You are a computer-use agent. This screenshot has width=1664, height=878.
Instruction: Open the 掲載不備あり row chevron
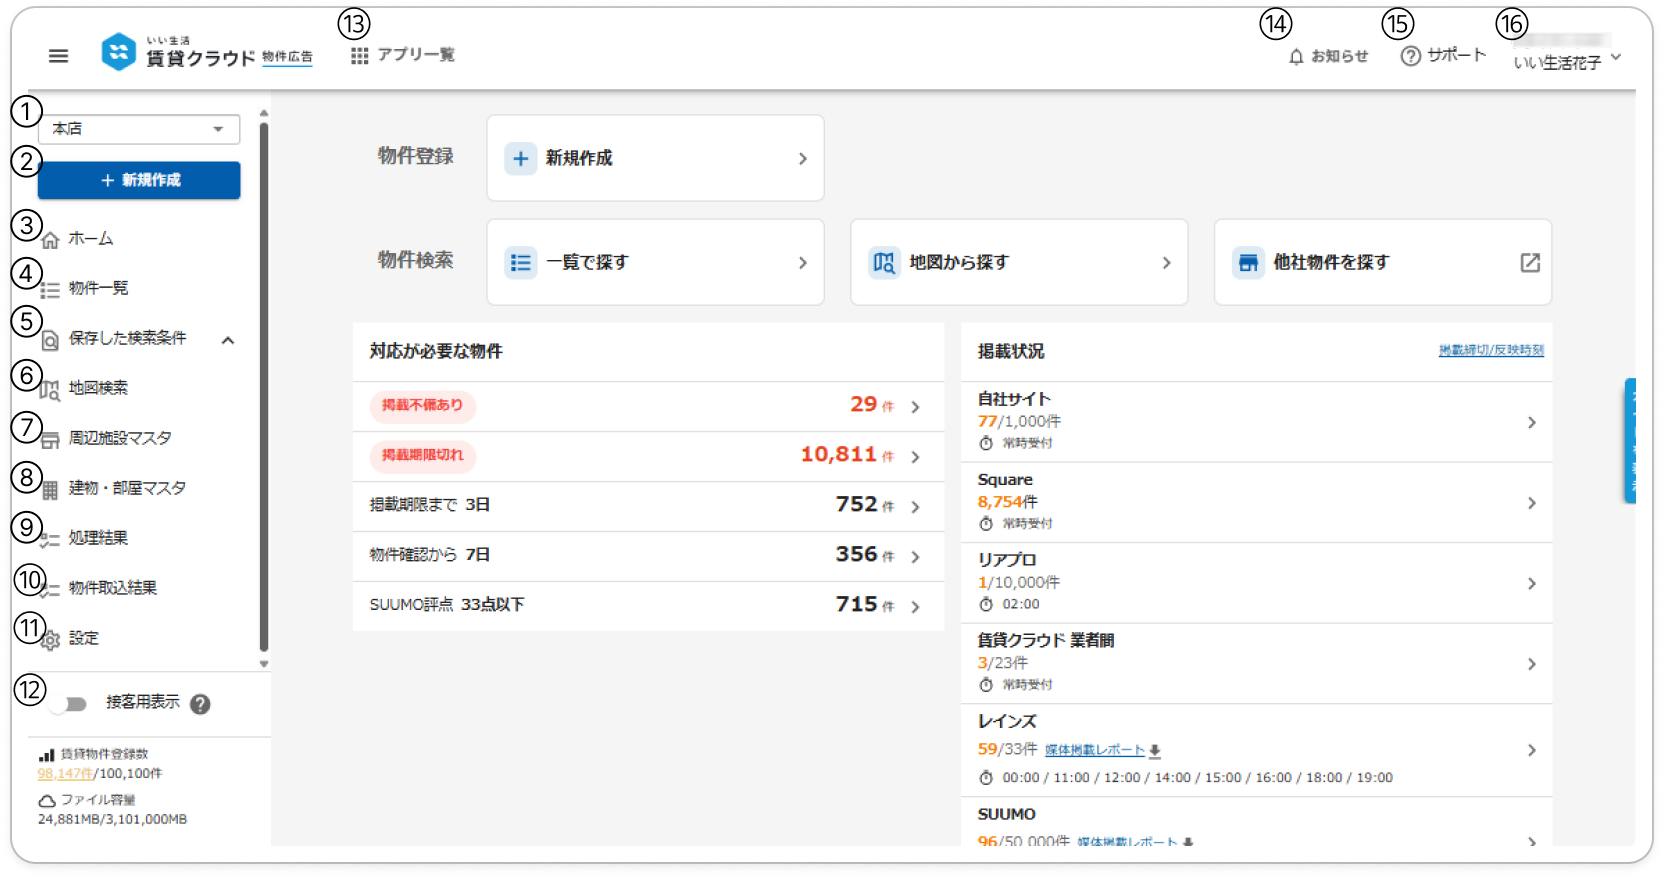[915, 407]
